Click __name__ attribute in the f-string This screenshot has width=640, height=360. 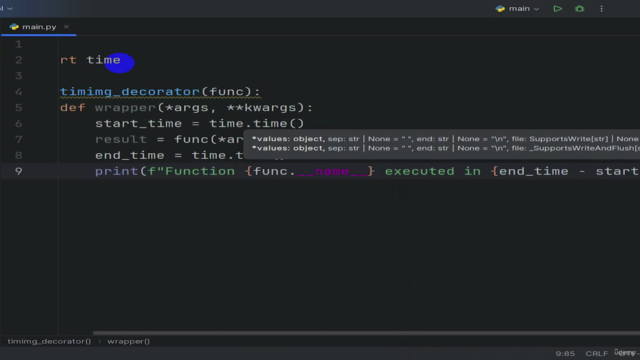[x=332, y=171]
